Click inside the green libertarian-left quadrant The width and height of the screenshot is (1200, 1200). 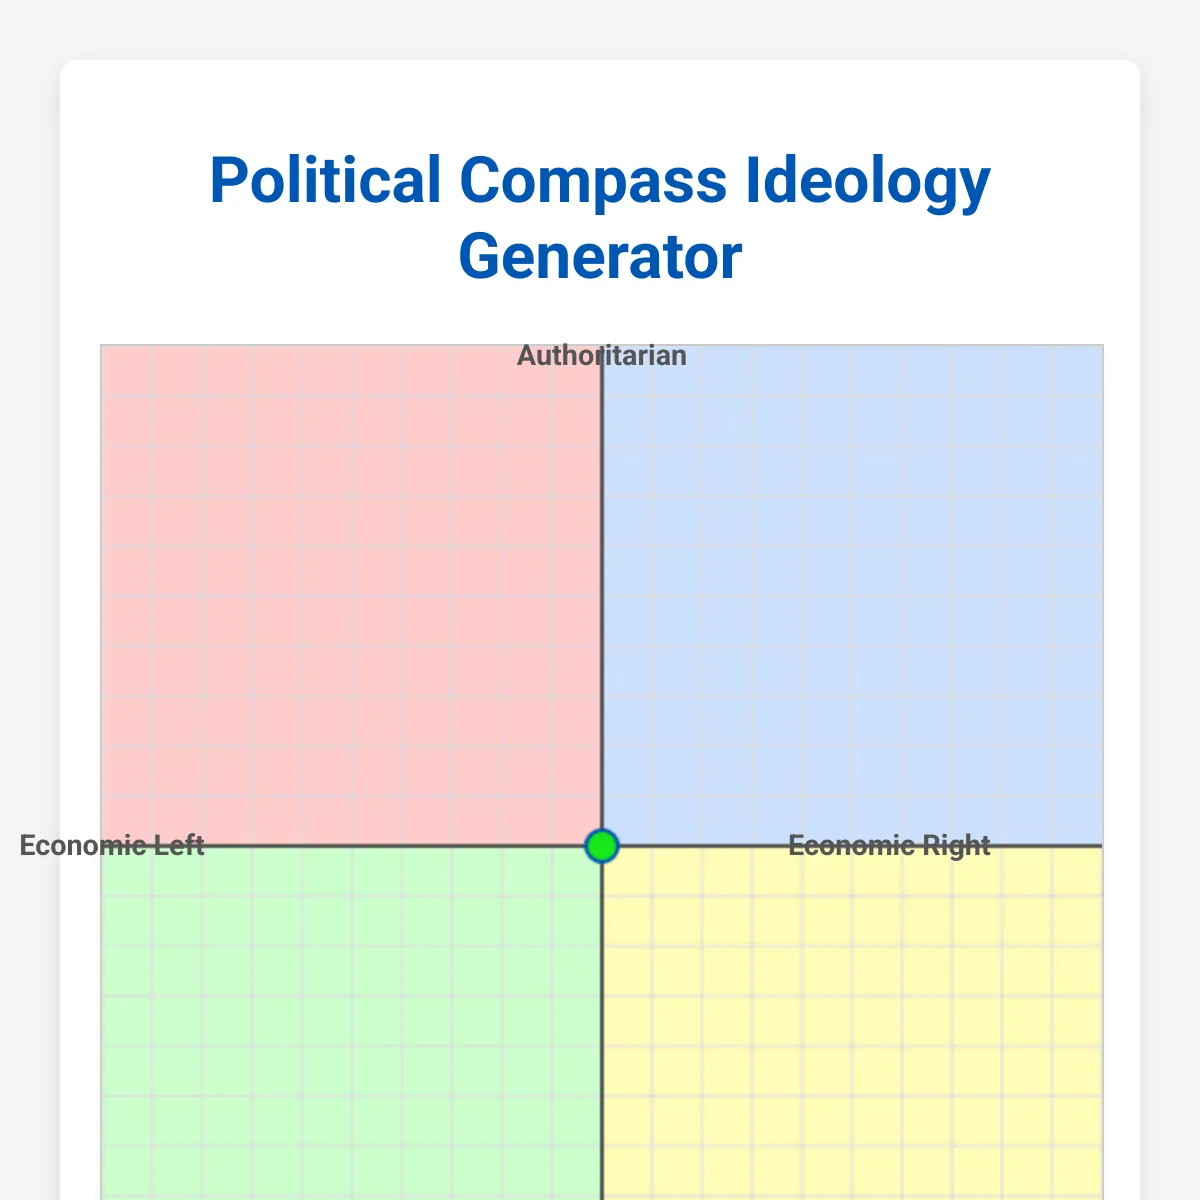pyautogui.click(x=350, y=1020)
